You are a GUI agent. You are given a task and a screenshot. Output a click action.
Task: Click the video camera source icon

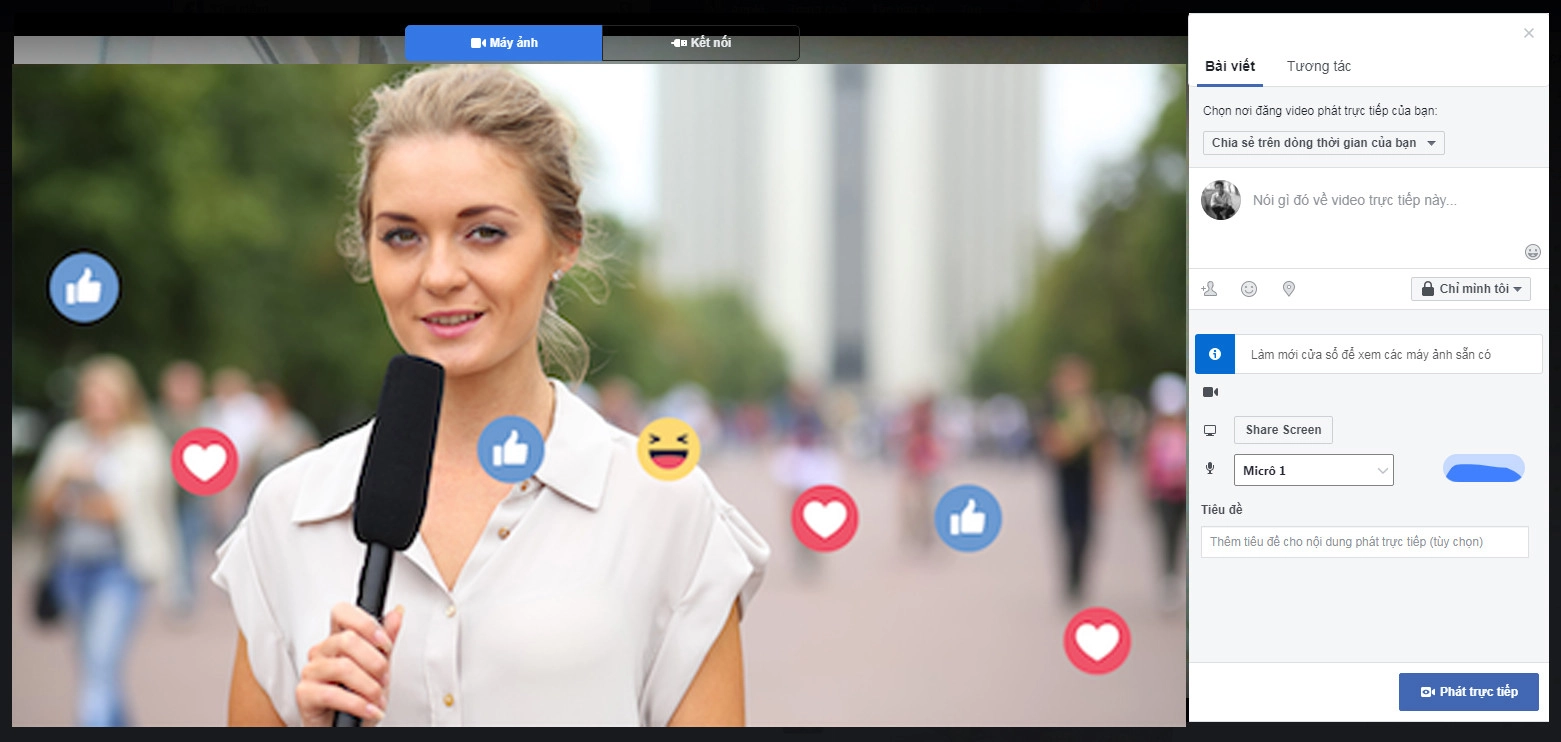1210,392
